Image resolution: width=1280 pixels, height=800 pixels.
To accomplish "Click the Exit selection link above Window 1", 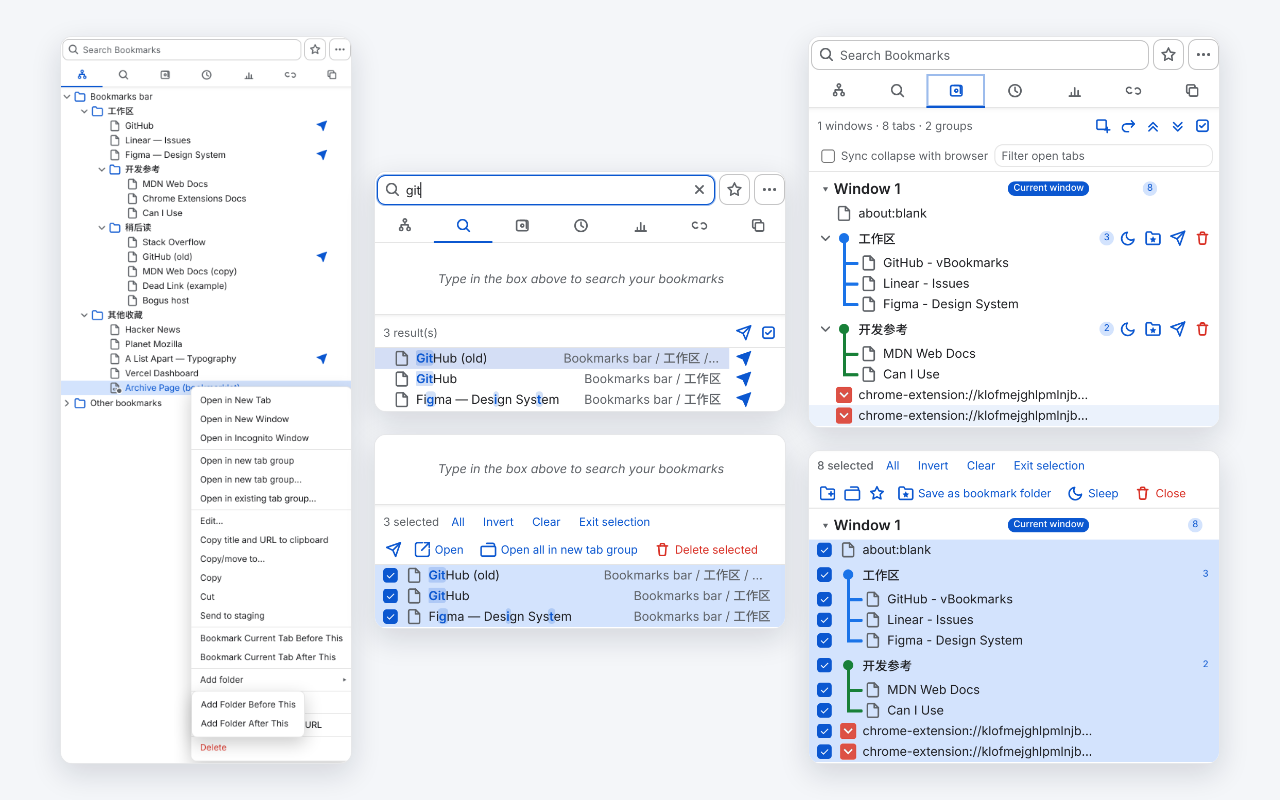I will tap(1049, 466).
